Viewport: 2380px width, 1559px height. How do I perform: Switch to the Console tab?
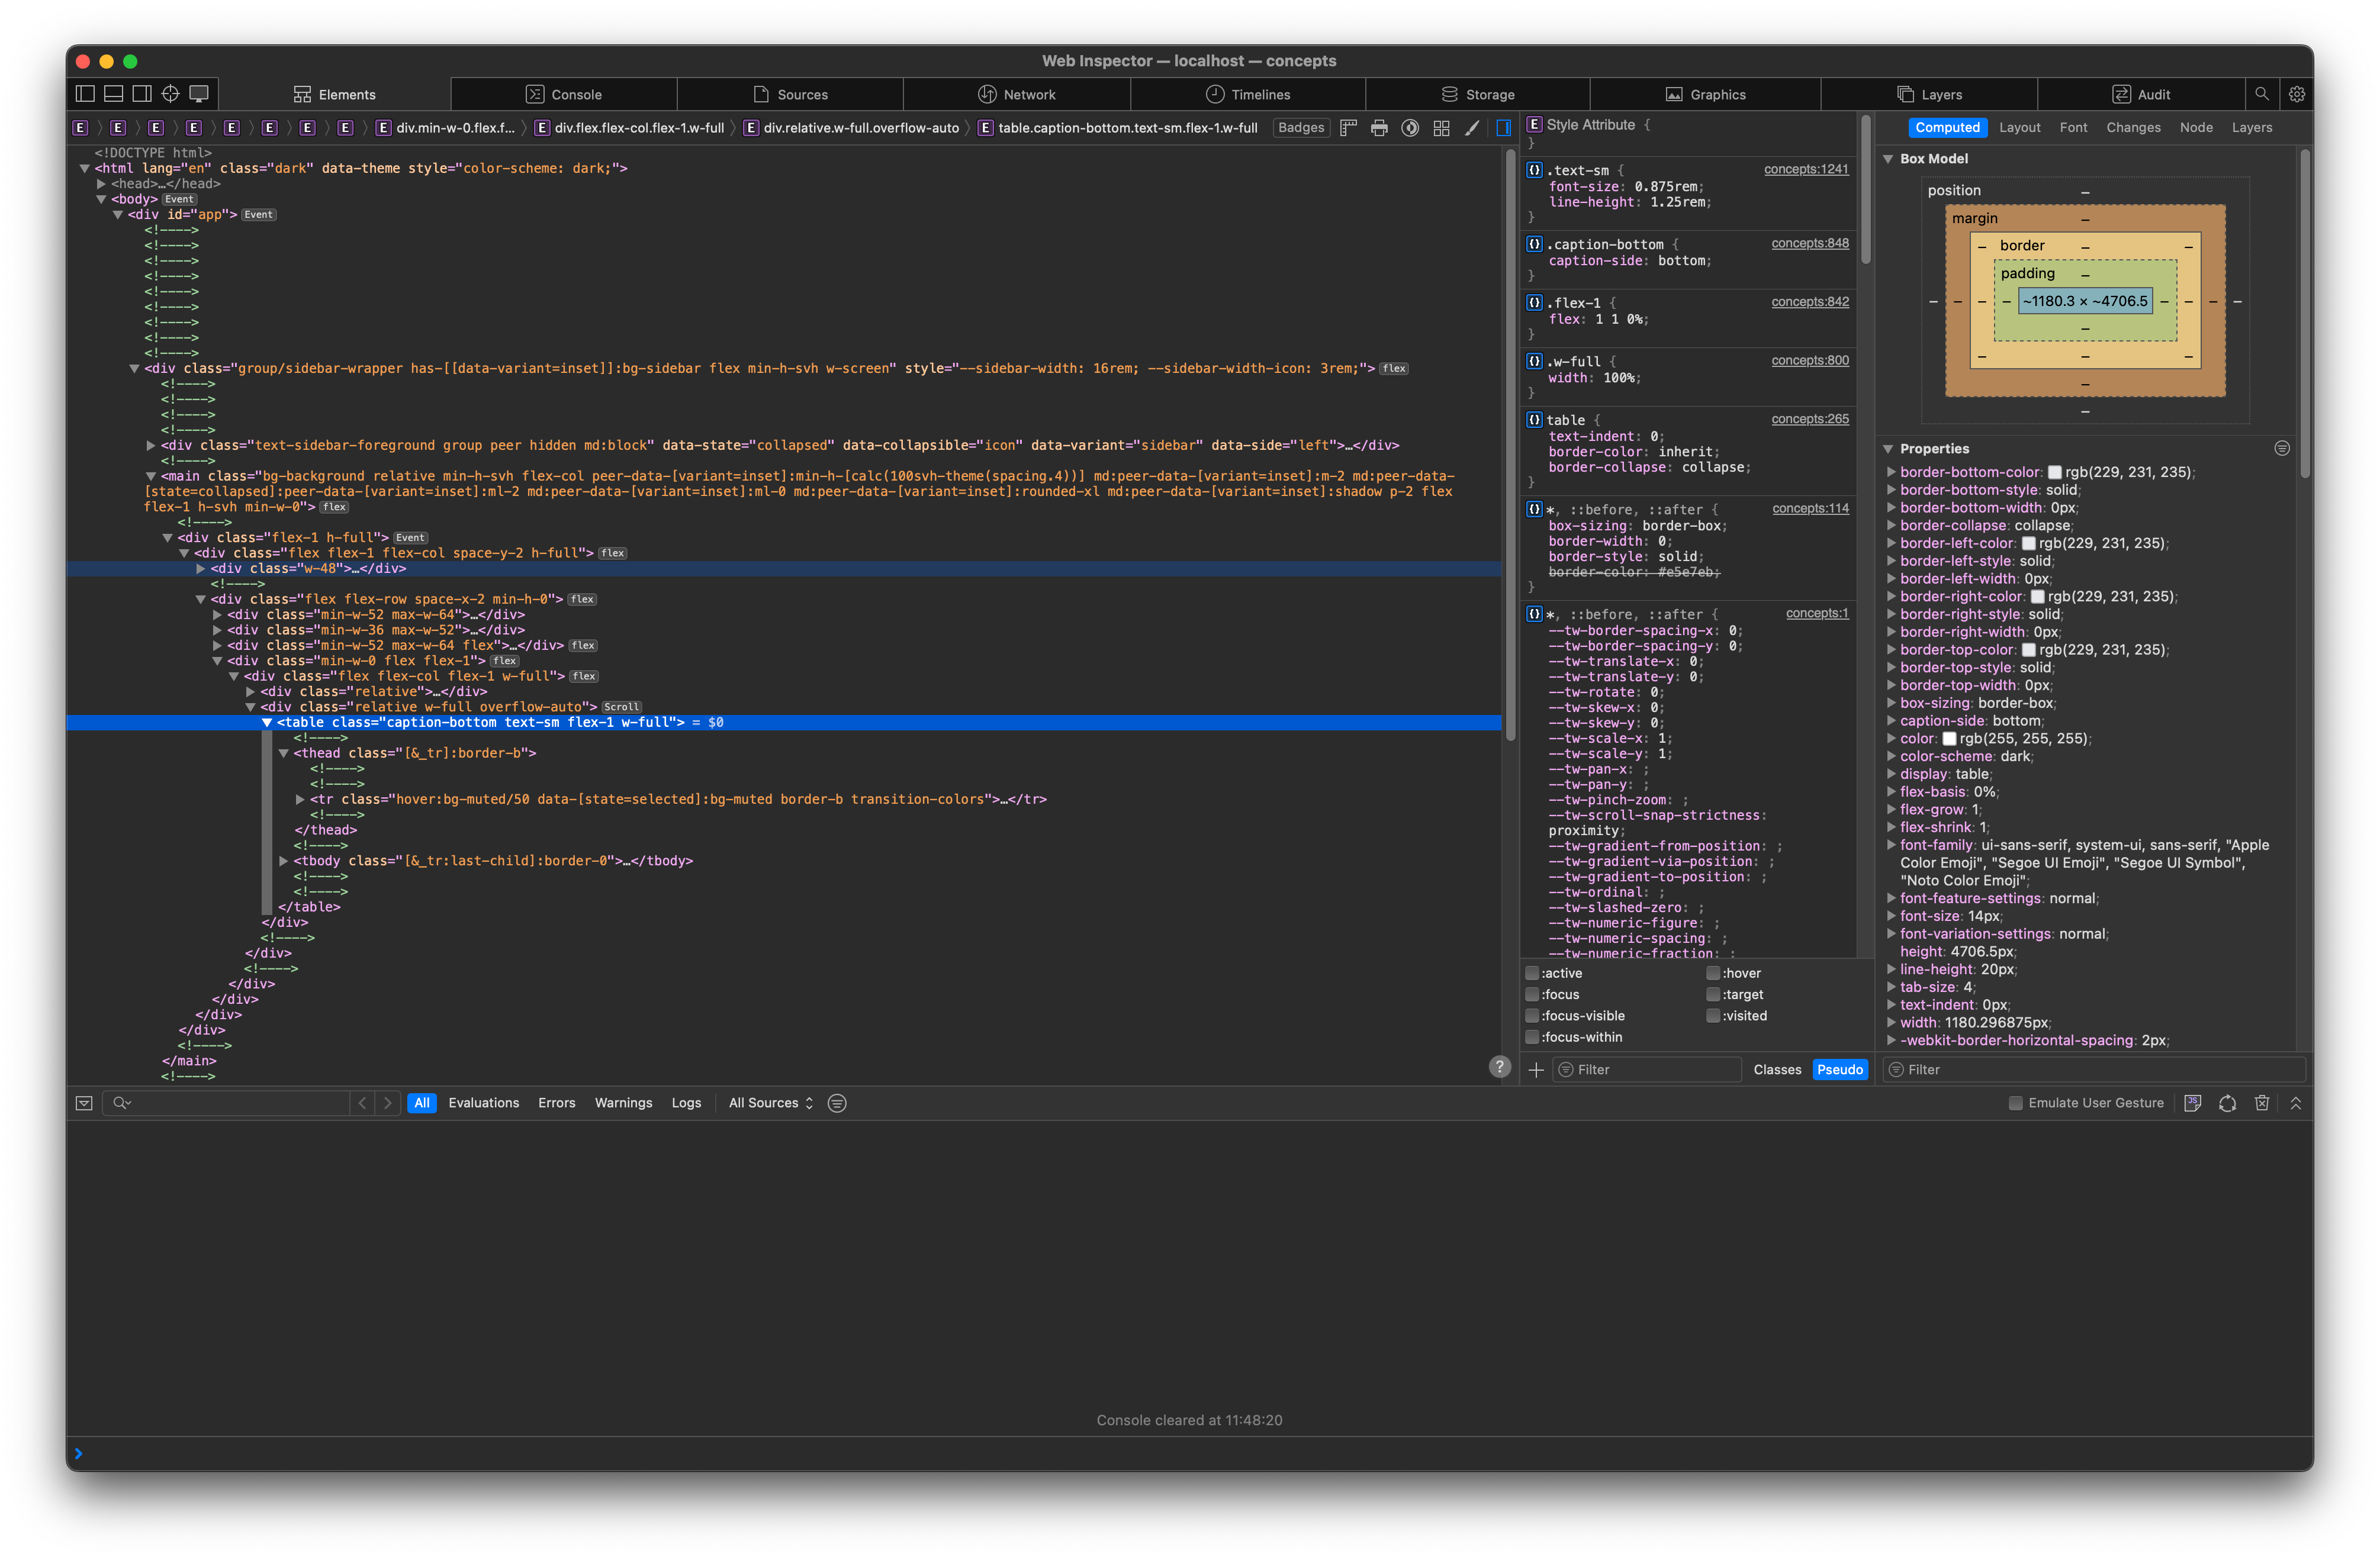click(564, 94)
